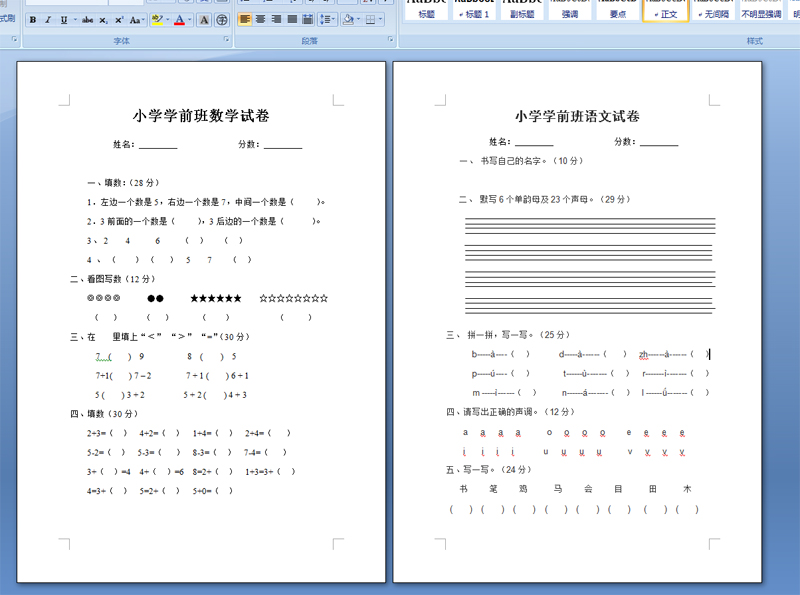
Task: Align text right
Action: point(277,19)
